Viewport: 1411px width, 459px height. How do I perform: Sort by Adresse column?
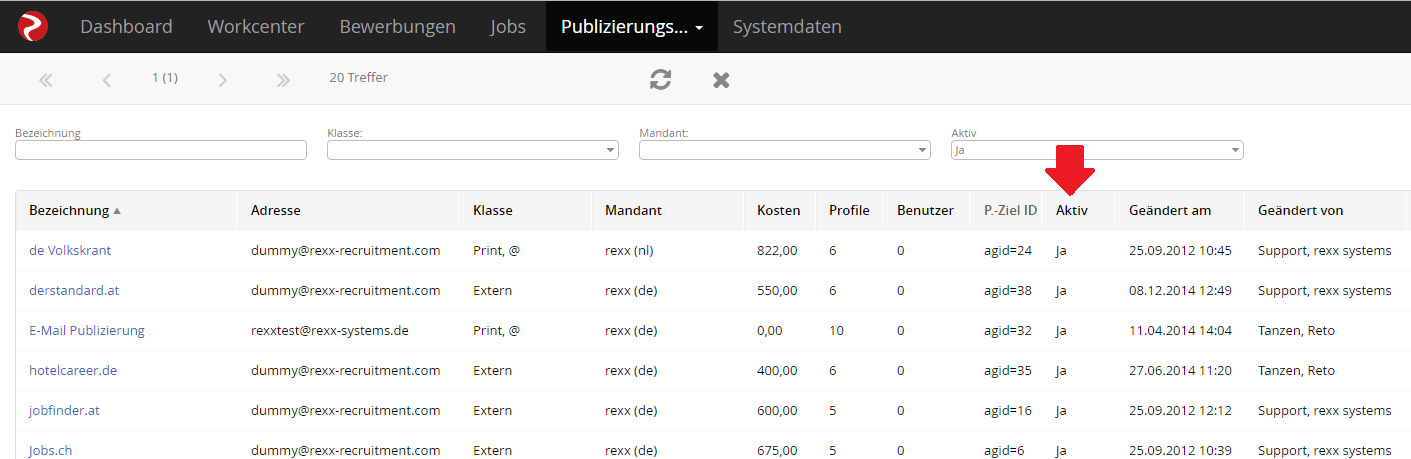(276, 210)
